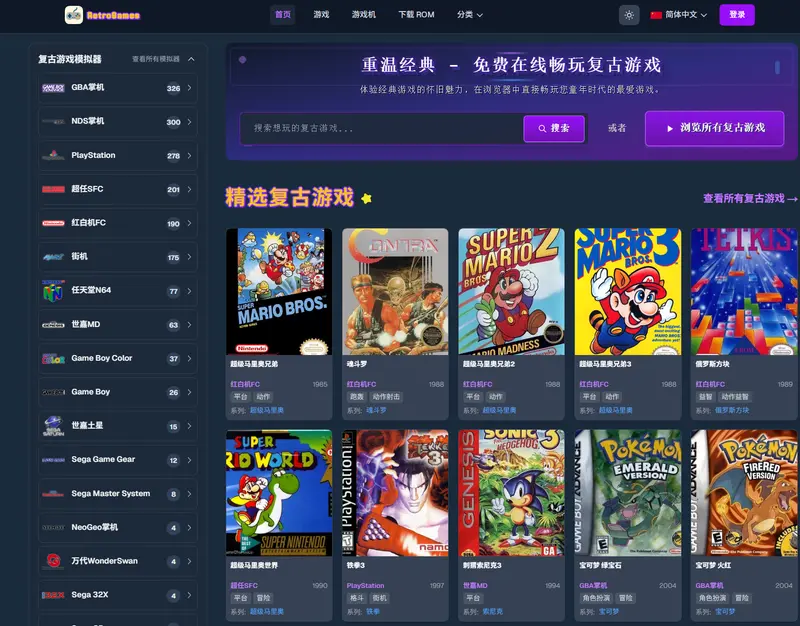Click the NeoGeo掌机 logo icon

click(x=53, y=527)
